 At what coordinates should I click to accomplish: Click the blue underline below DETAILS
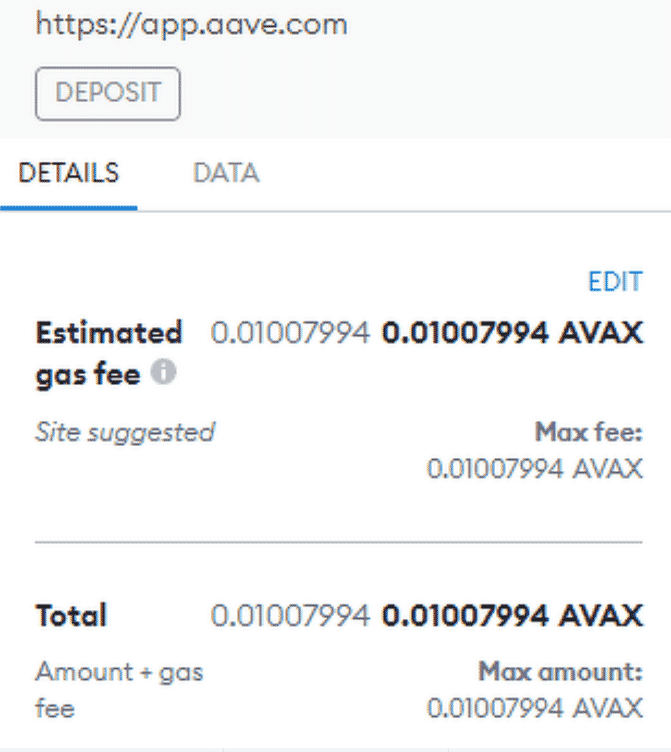coord(69,208)
